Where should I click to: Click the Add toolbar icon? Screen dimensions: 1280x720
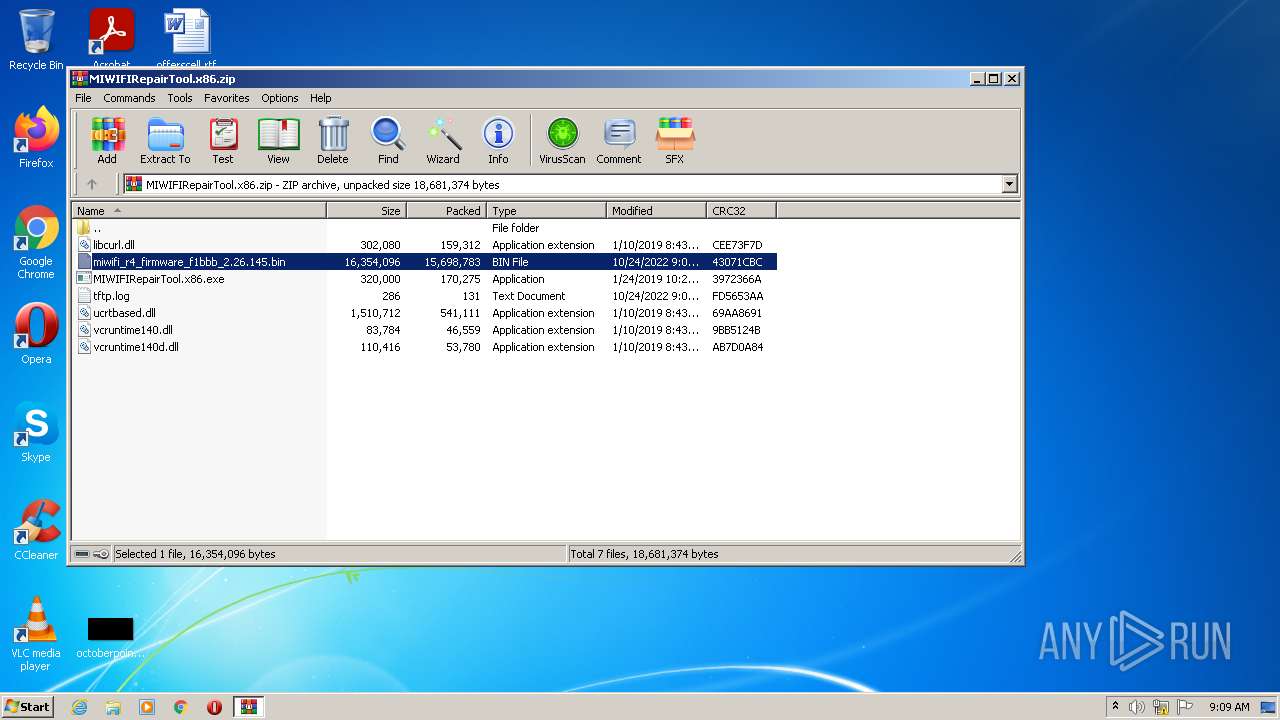[x=107, y=140]
